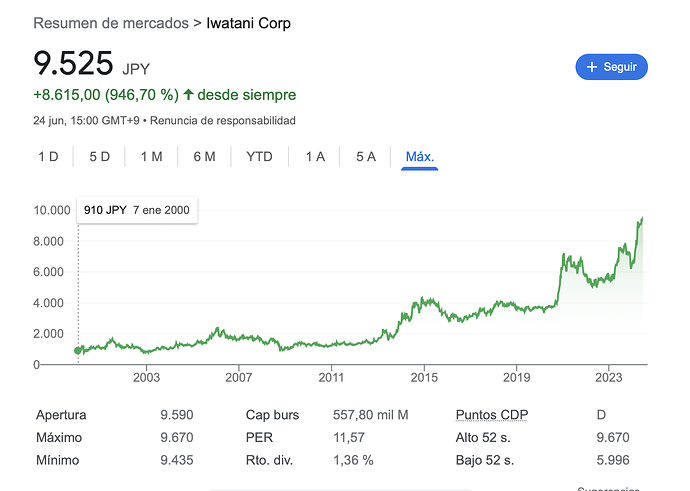690x491 pixels.
Task: Select the 1 A range tab
Action: pyautogui.click(x=315, y=157)
